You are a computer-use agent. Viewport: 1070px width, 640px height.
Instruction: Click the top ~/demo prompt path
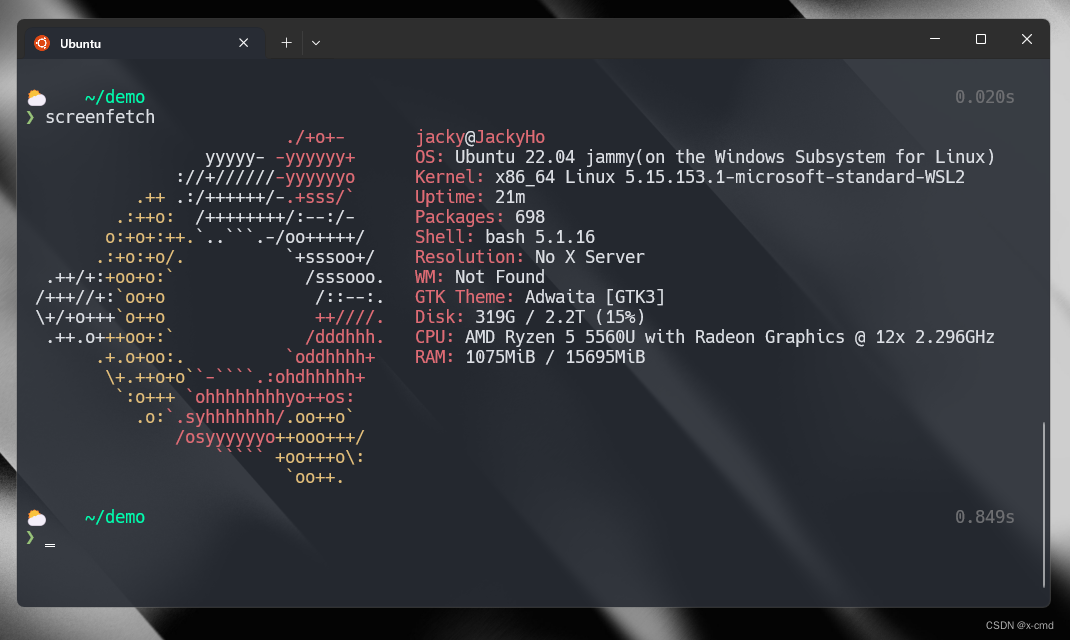point(115,97)
